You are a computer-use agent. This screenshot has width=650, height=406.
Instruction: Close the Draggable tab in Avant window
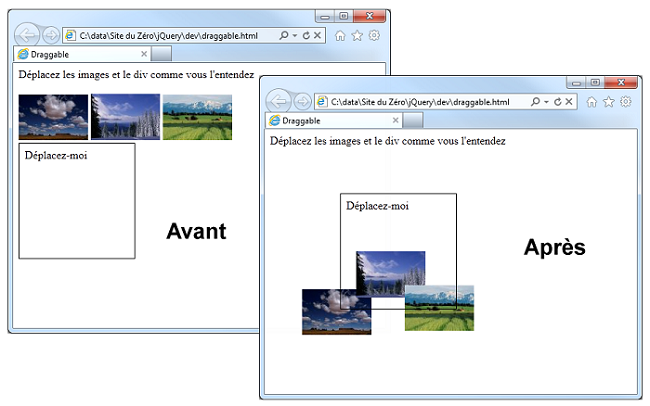(x=144, y=54)
